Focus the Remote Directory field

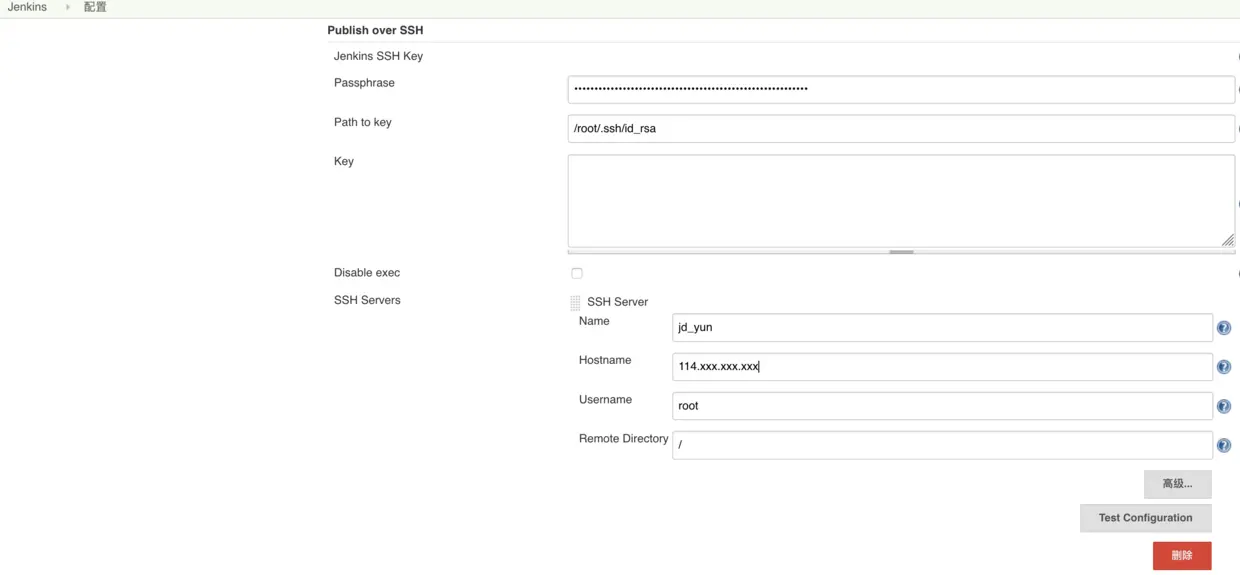point(942,445)
